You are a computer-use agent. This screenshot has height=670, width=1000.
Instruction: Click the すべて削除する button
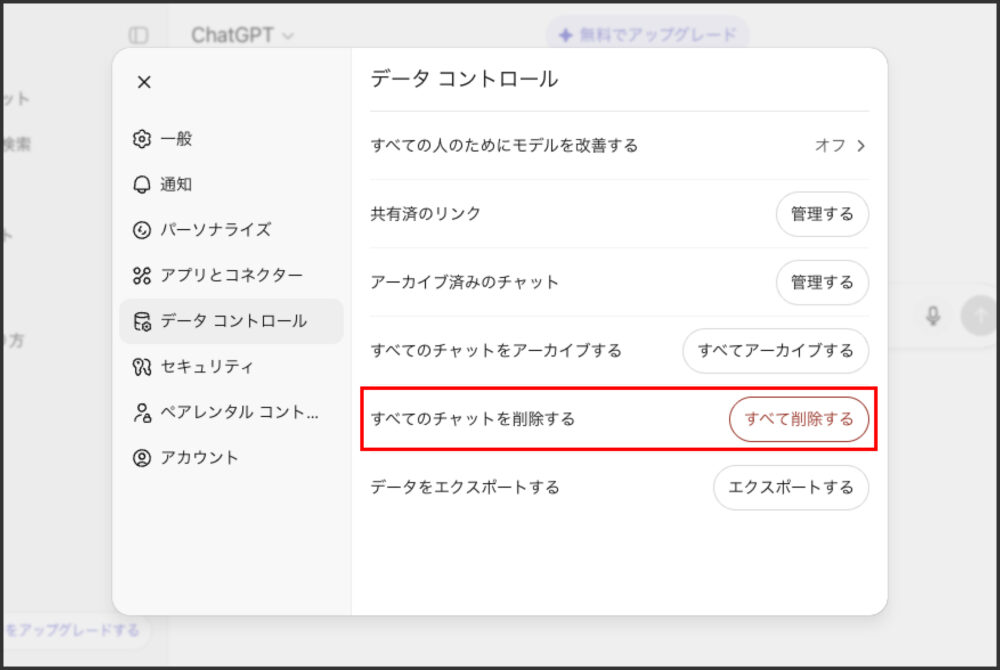click(x=799, y=419)
